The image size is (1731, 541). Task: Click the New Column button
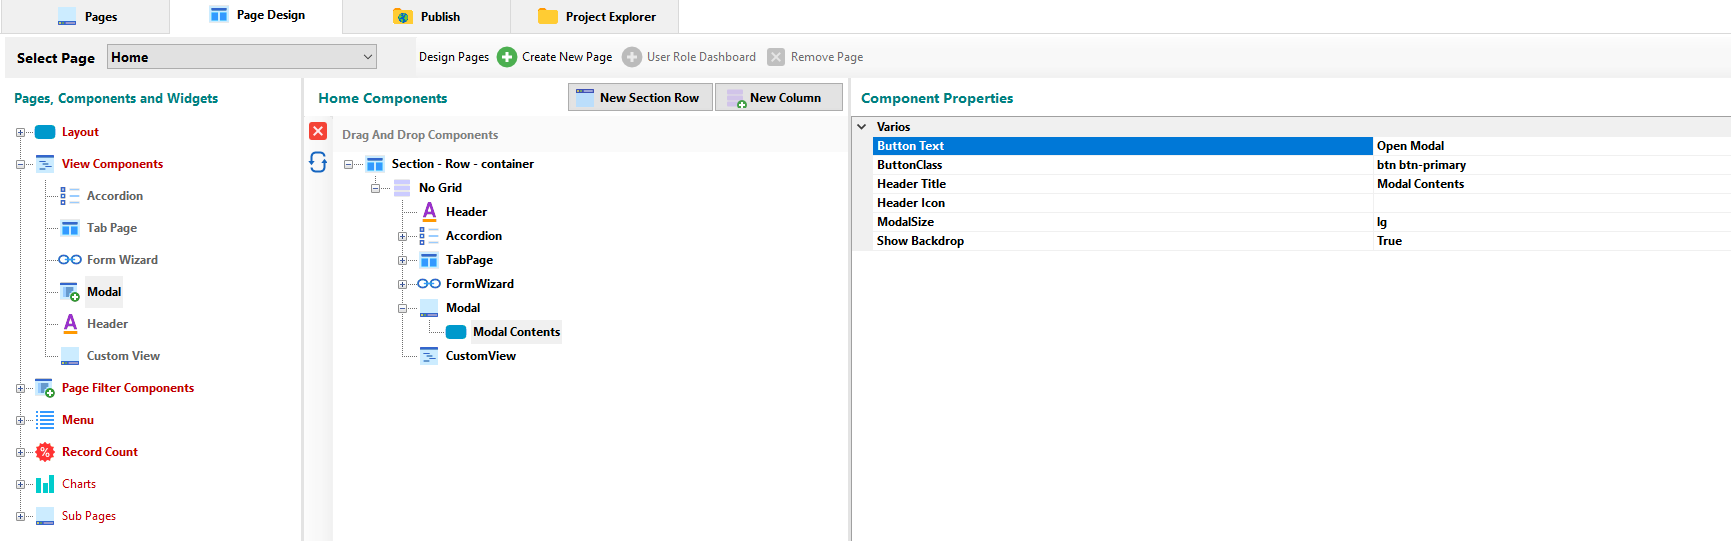[x=778, y=97]
